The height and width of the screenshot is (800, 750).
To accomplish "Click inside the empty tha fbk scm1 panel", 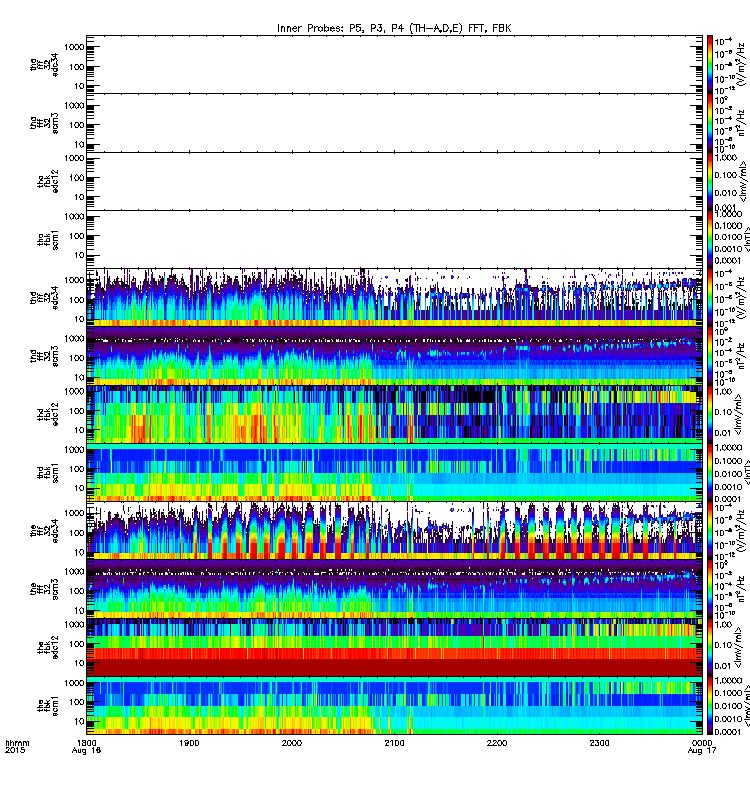I will pyautogui.click(x=394, y=239).
